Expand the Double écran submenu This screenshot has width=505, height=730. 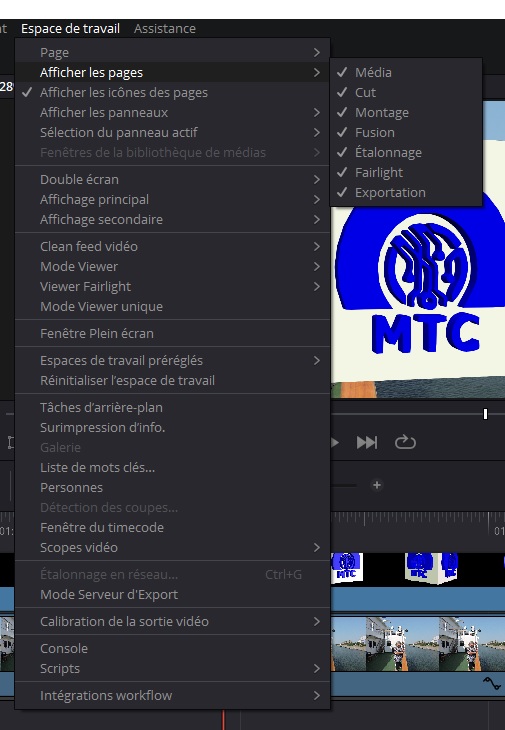pyautogui.click(x=172, y=180)
